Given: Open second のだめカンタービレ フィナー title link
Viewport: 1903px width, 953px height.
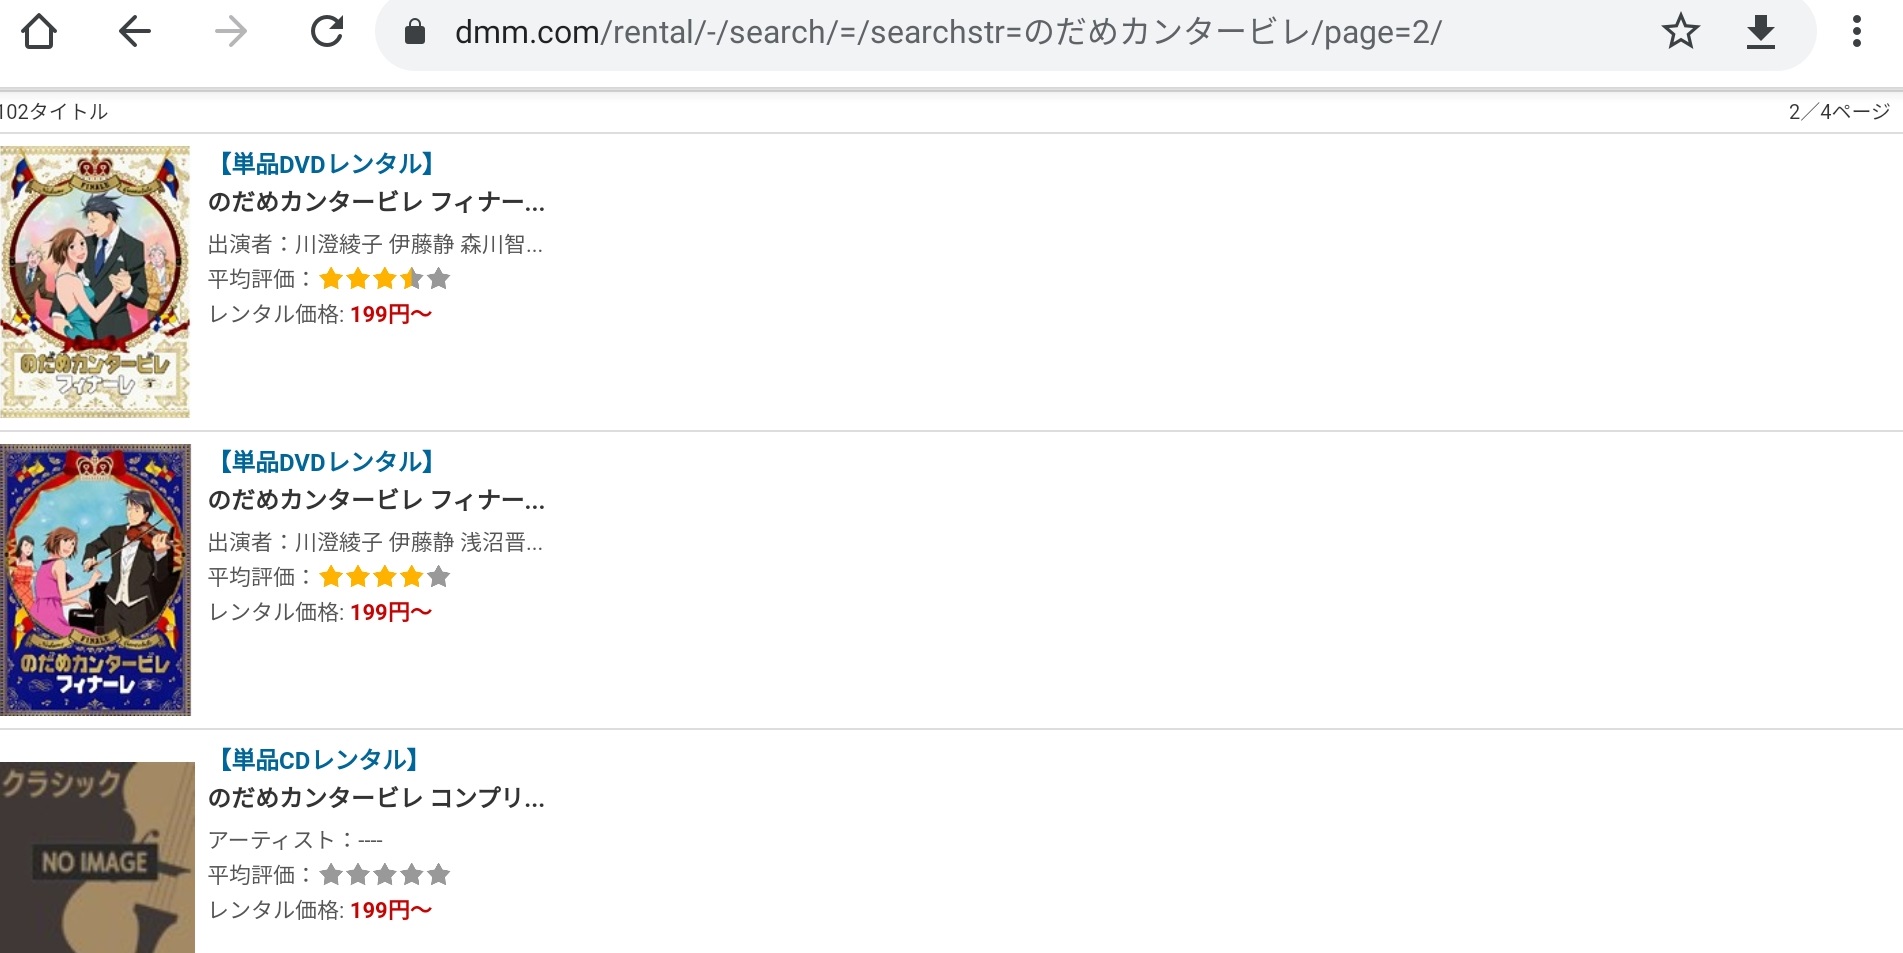Looking at the screenshot, I should tap(376, 500).
